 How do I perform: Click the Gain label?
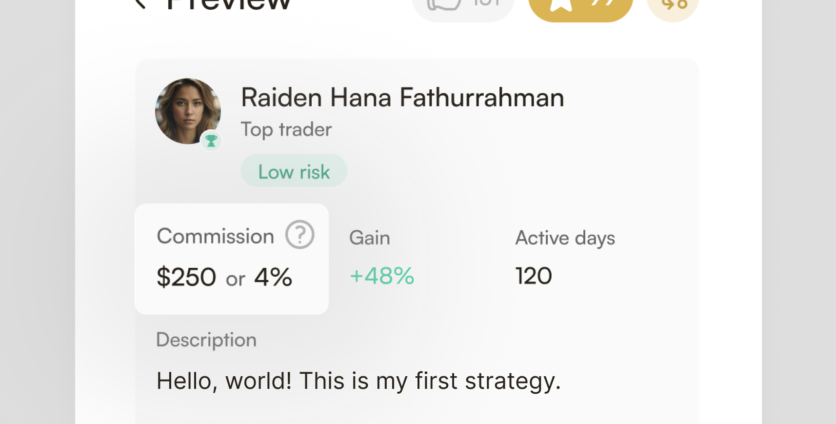coord(369,238)
